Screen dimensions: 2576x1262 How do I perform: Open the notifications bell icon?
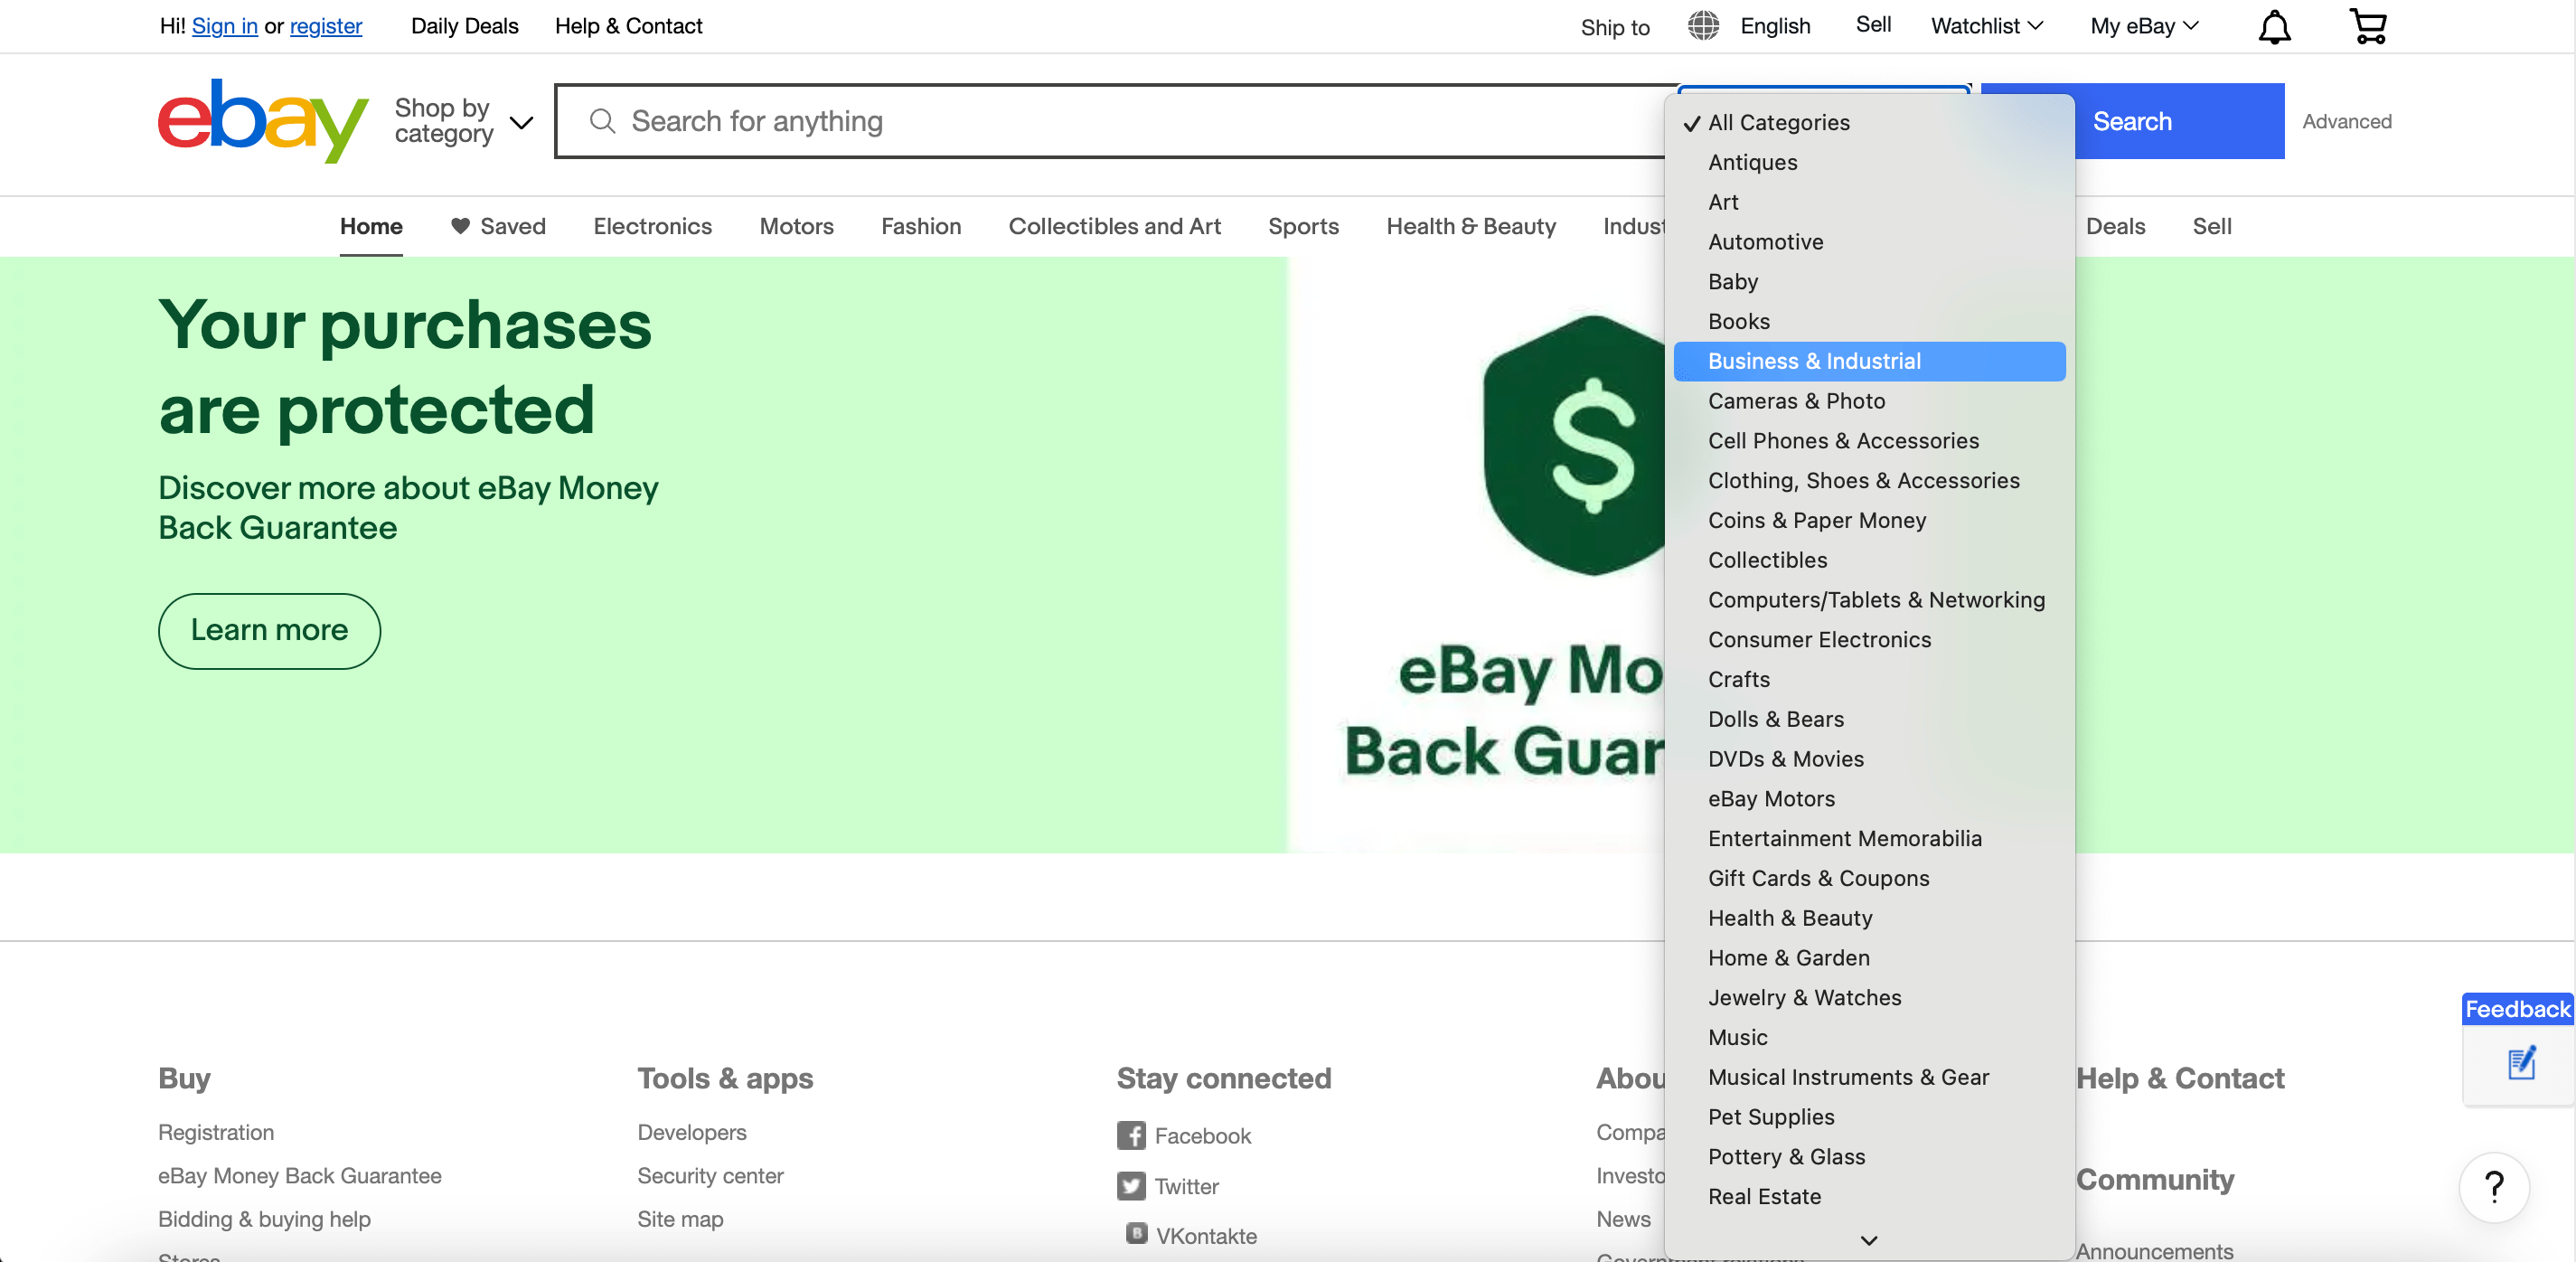(2274, 27)
